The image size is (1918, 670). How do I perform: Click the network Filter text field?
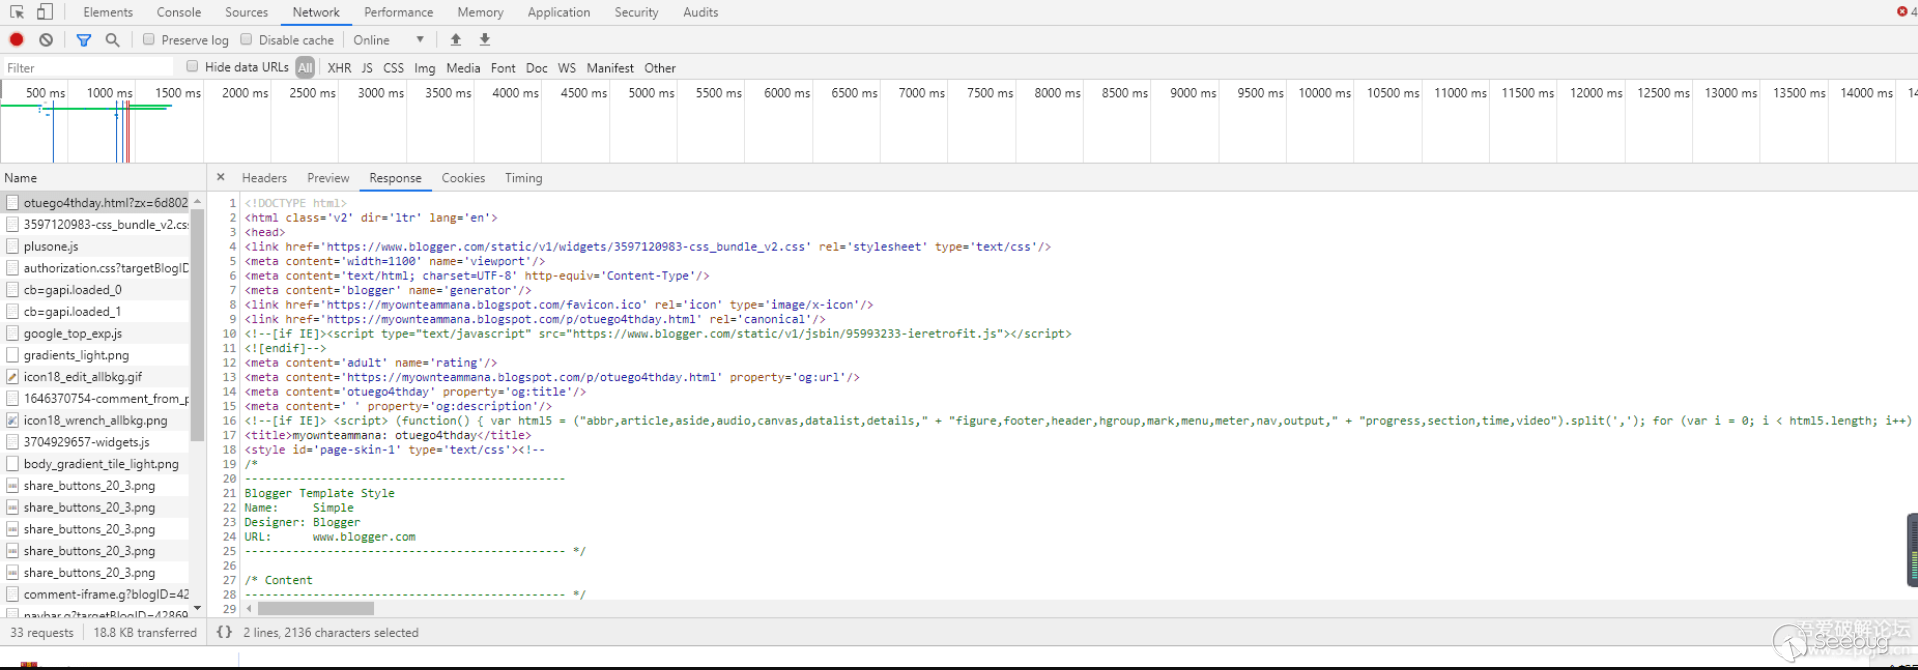coord(88,68)
